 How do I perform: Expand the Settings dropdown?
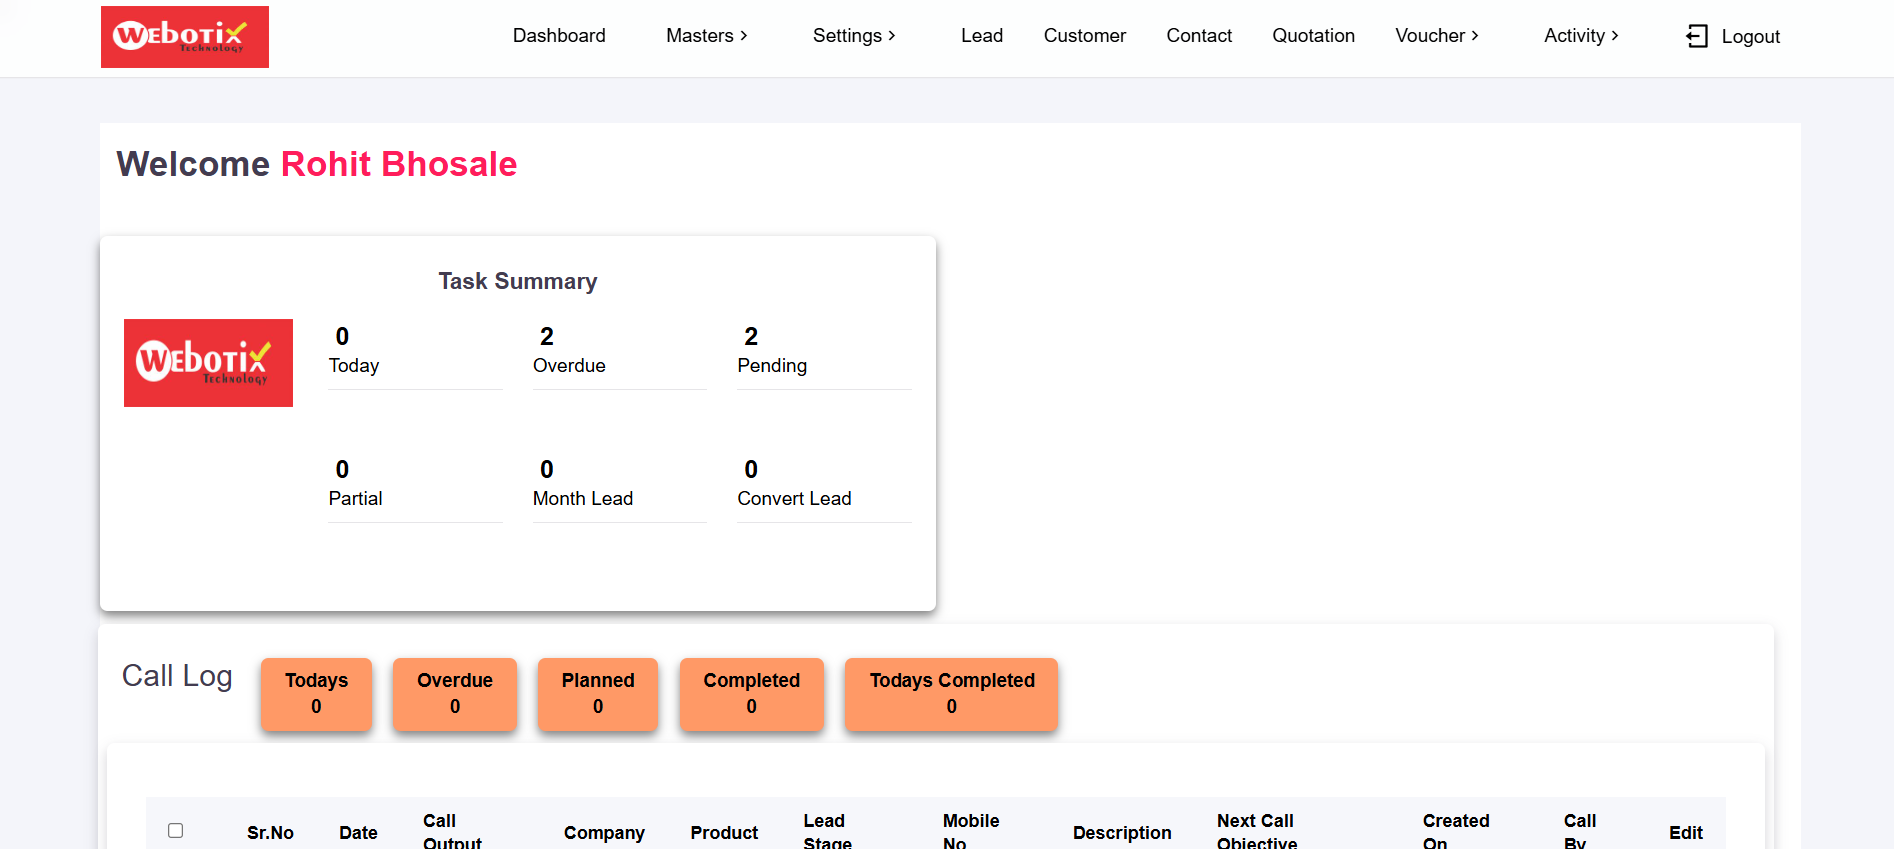(853, 36)
